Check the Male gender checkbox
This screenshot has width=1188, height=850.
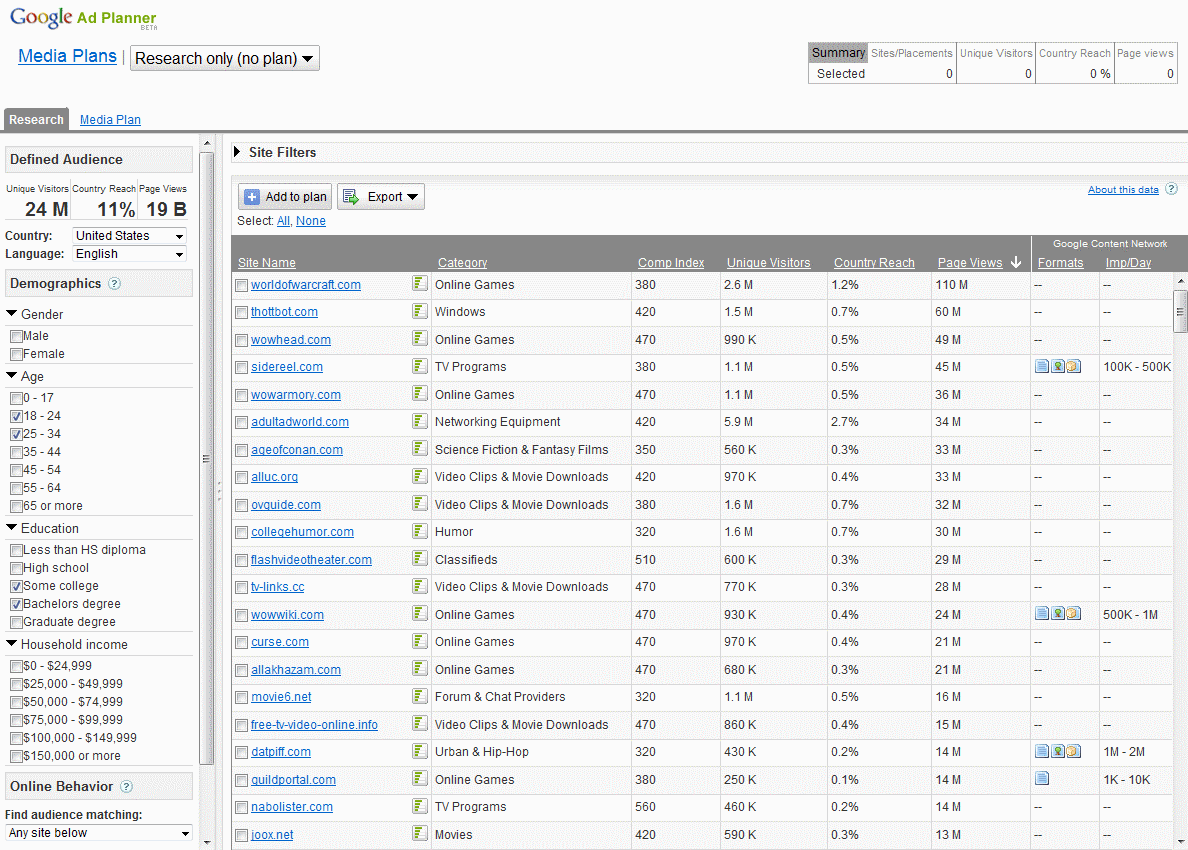[x=16, y=337]
